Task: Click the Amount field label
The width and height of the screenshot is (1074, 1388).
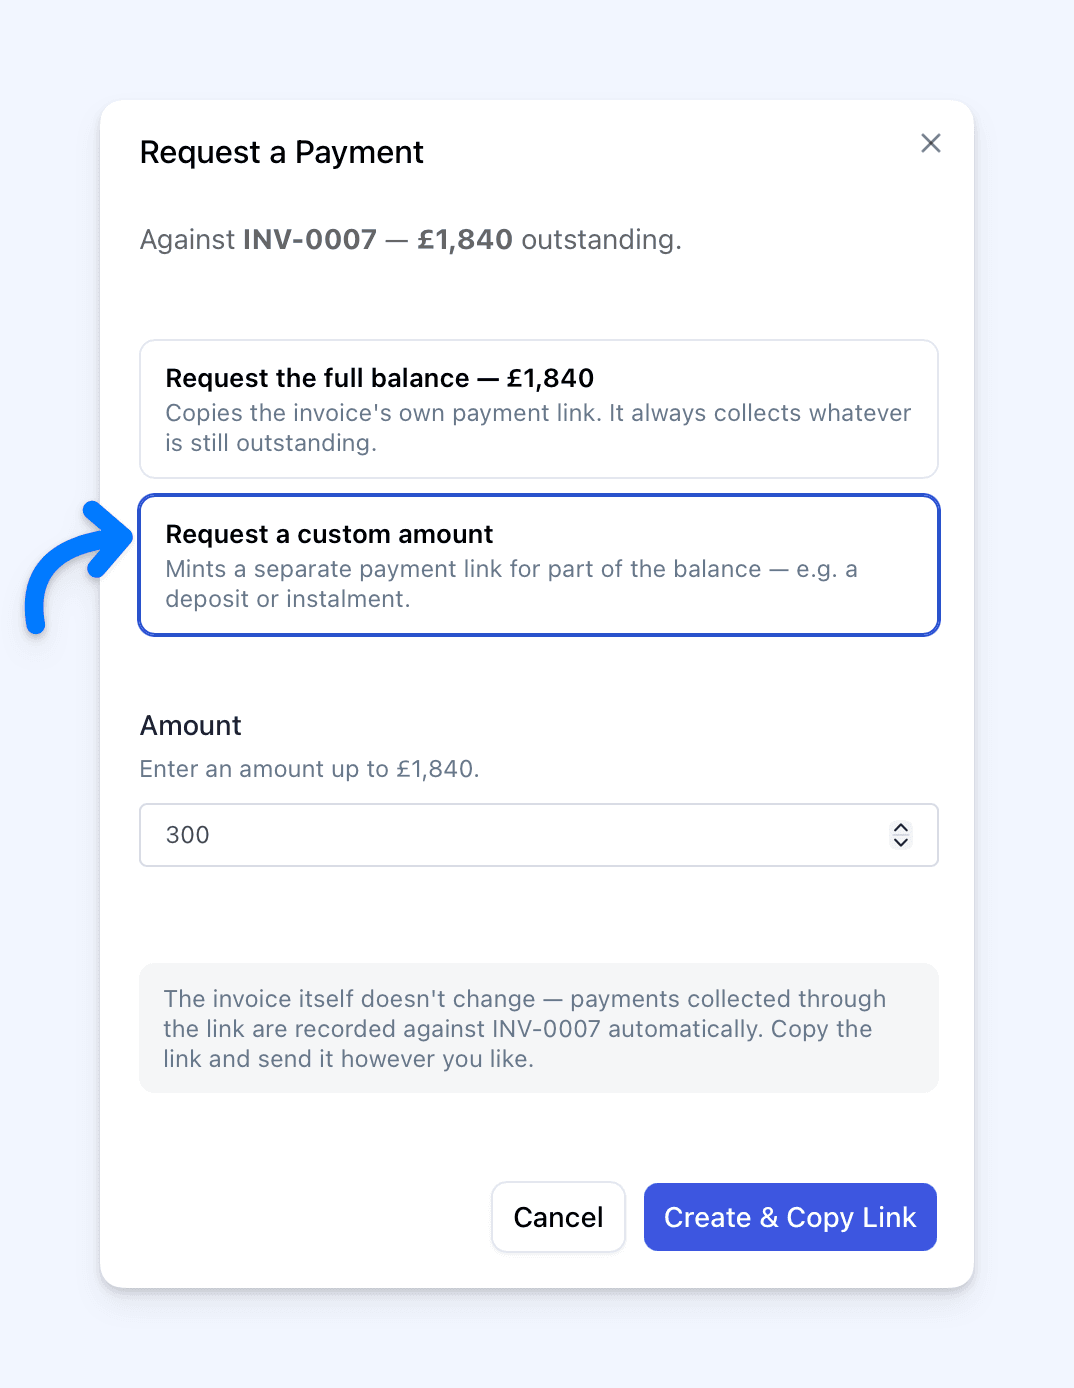Action: [x=191, y=726]
